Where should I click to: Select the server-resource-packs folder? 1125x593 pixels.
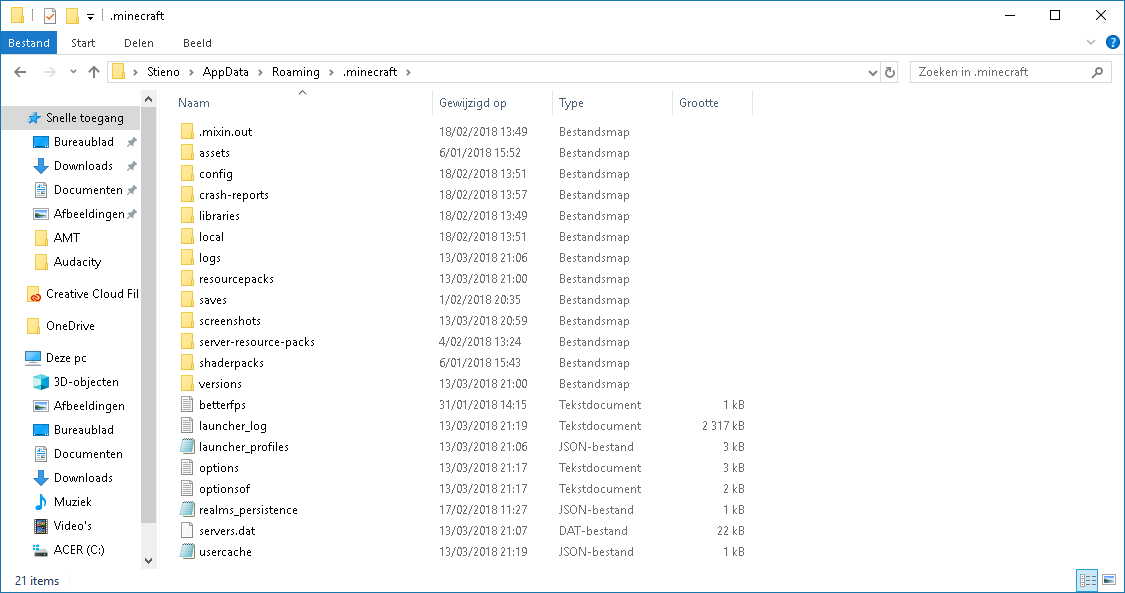[256, 342]
